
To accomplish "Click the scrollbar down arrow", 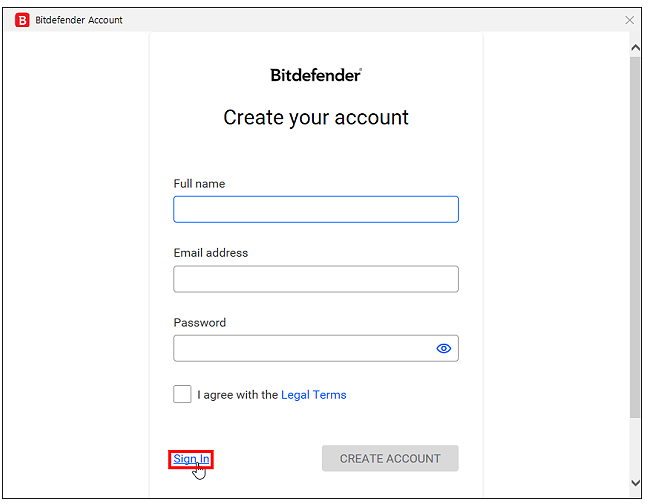I will point(635,483).
